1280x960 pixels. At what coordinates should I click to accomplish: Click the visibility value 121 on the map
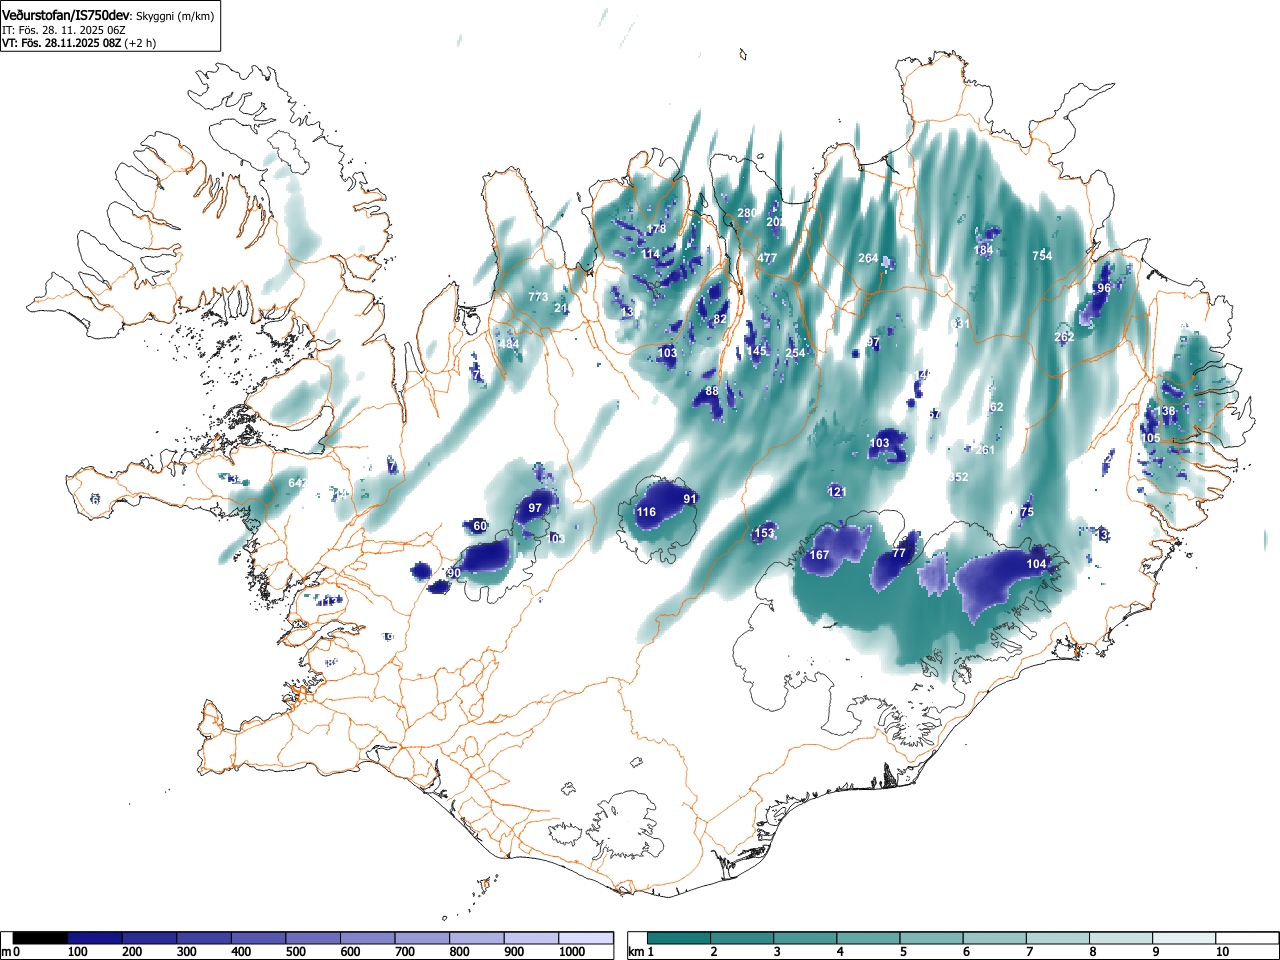838,492
